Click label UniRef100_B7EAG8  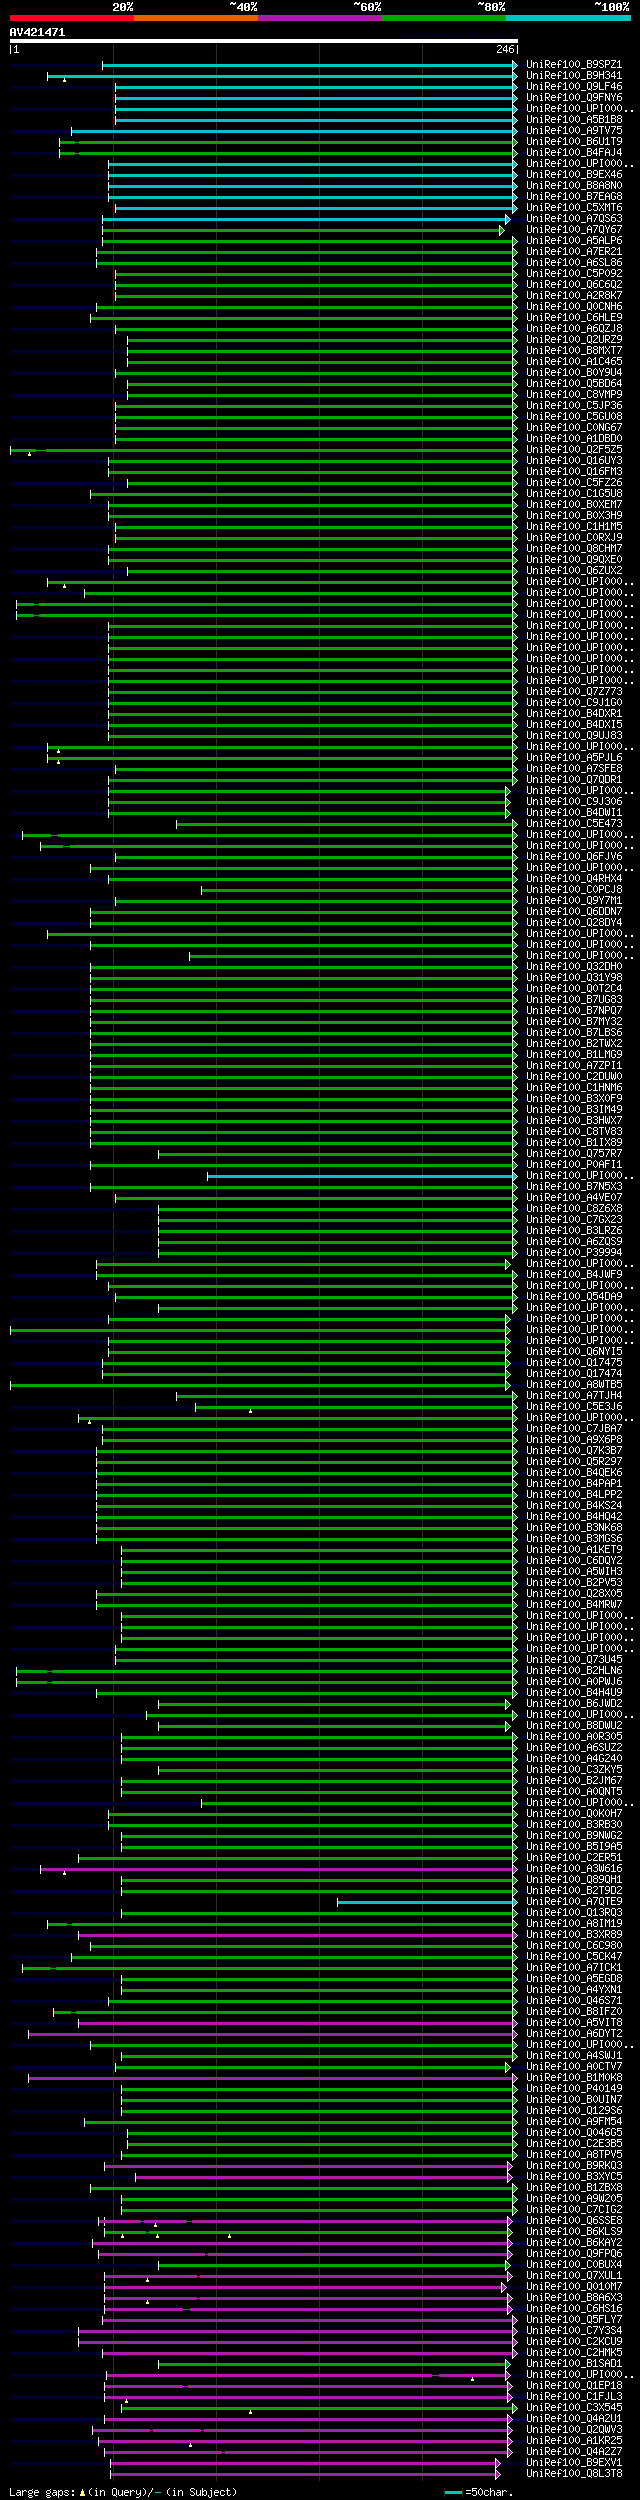point(574,197)
